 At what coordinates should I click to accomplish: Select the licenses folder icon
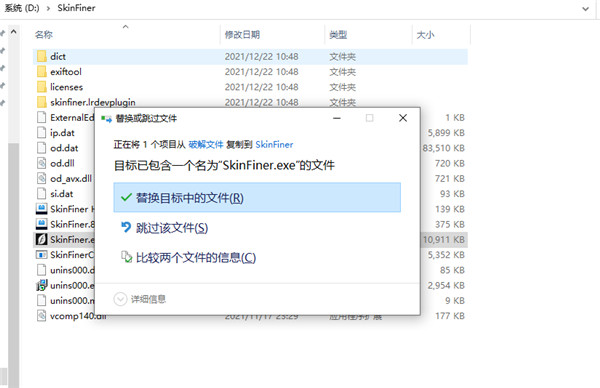coord(42,87)
